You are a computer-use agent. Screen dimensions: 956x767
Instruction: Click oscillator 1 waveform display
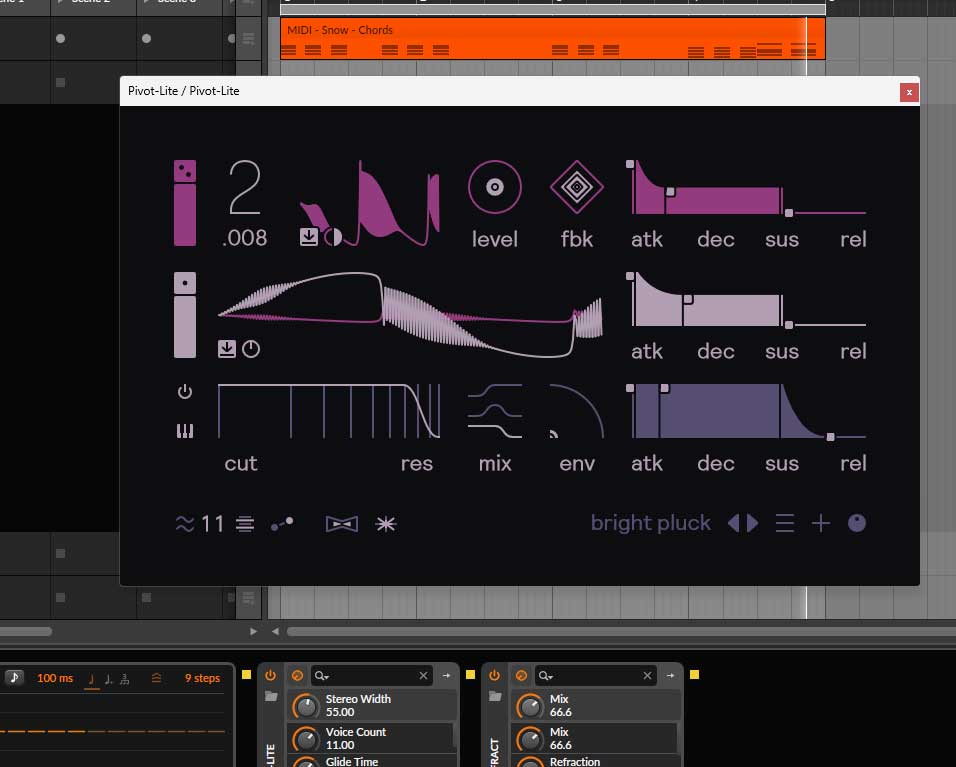point(369,203)
